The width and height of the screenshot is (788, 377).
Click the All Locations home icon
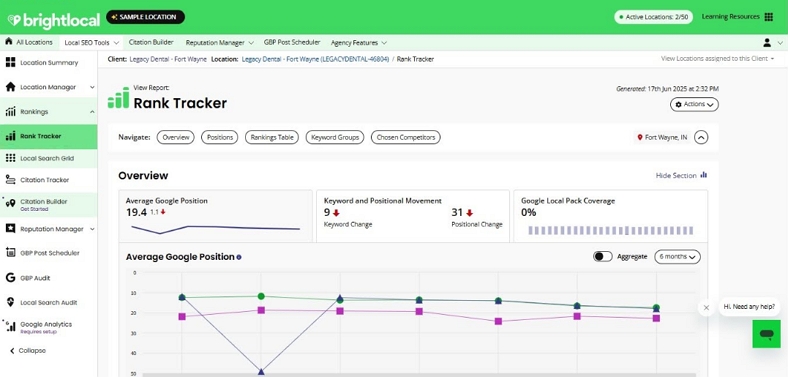9,42
